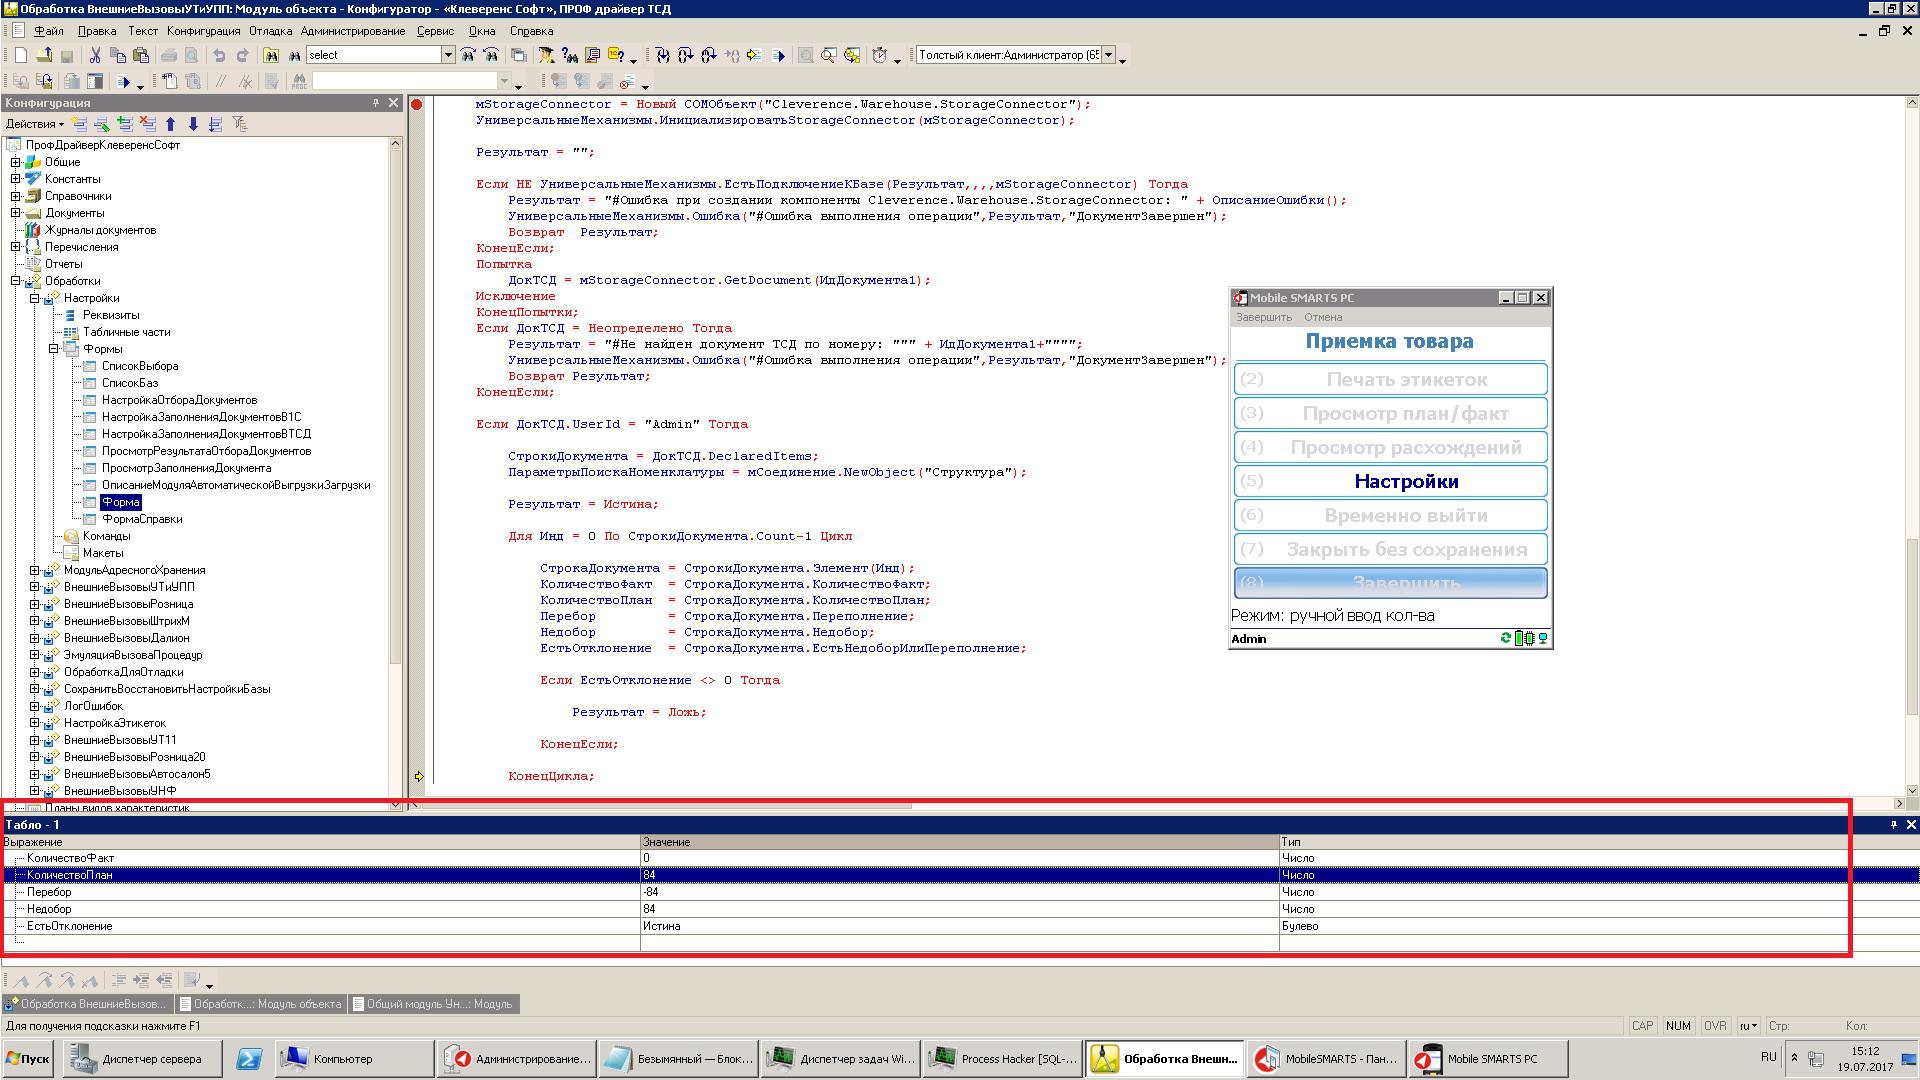
Task: Select the Недобор row in Табло
Action: click(x=960, y=909)
